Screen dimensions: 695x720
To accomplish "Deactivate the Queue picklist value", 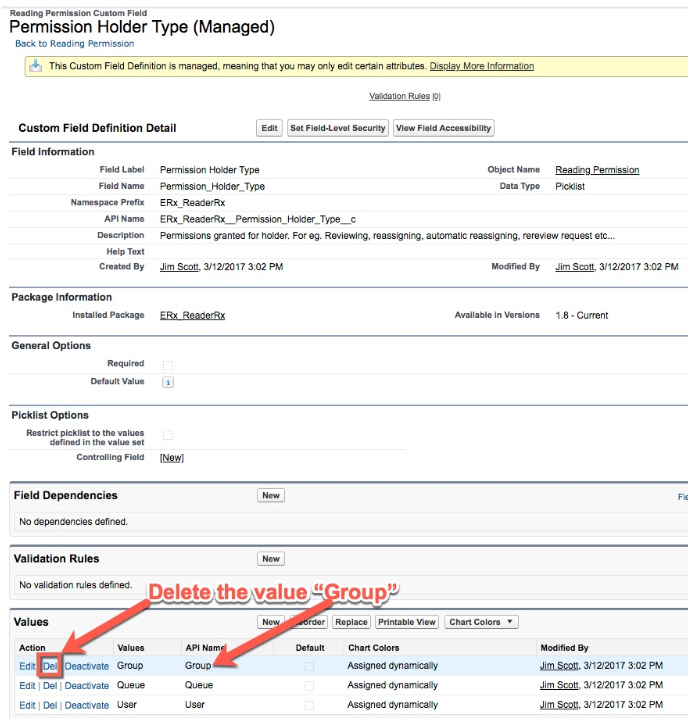I will [87, 686].
